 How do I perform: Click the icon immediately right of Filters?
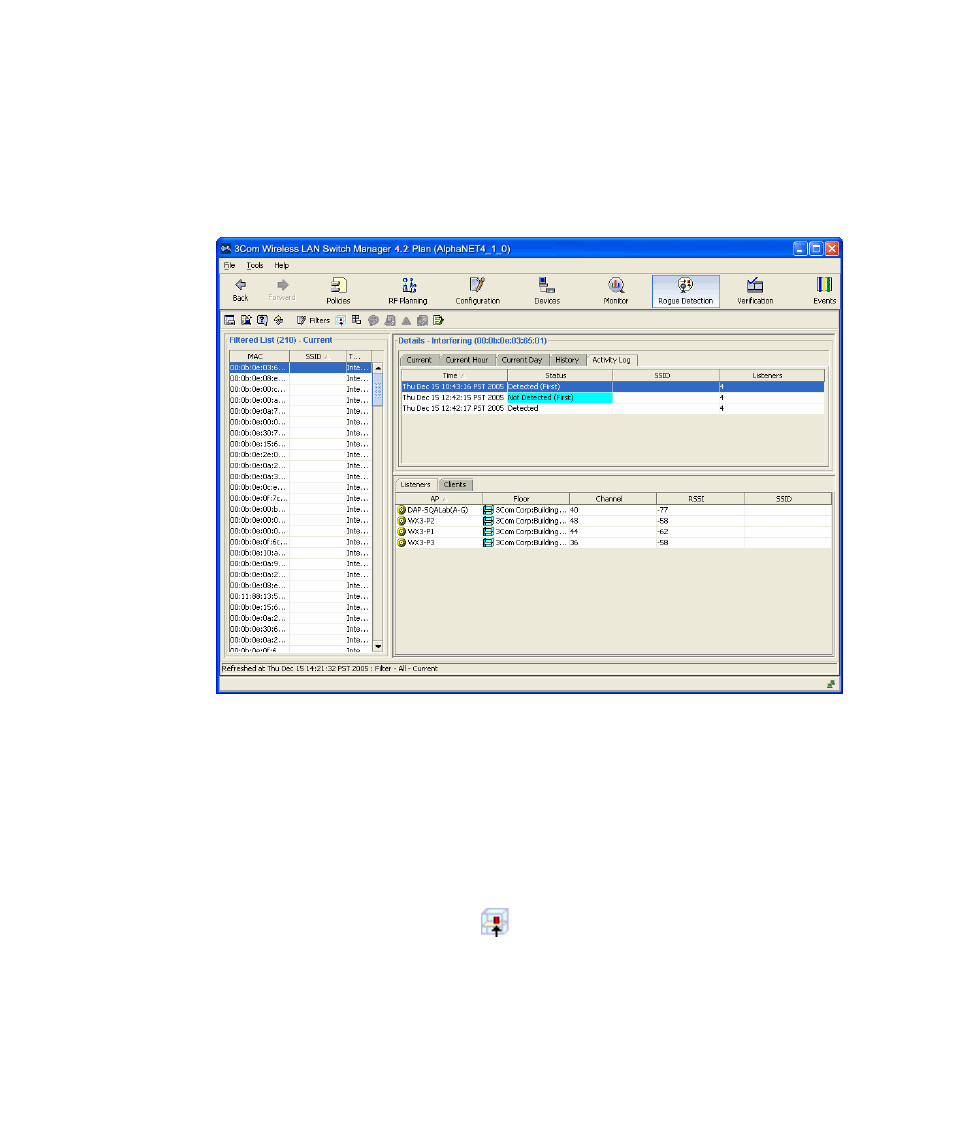coord(340,321)
